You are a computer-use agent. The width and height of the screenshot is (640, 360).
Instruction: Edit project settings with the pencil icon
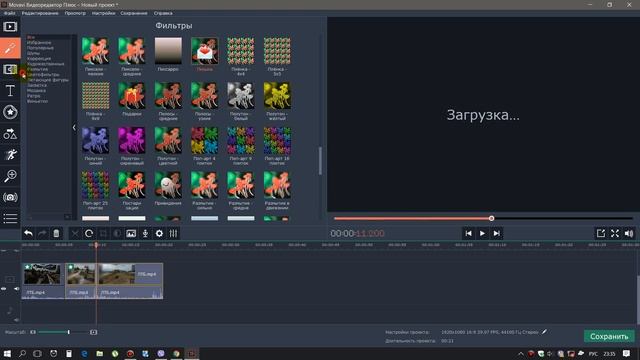[544, 332]
